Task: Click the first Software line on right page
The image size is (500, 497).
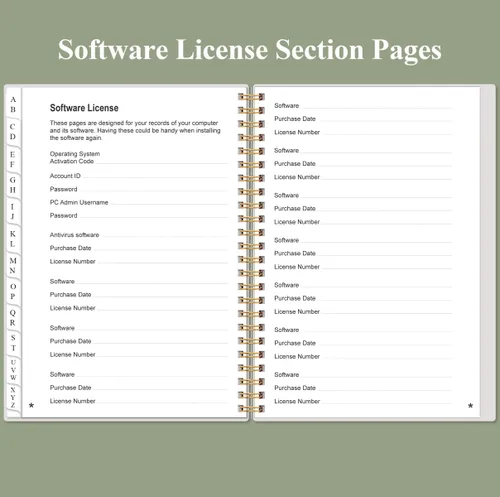Action: coord(363,106)
